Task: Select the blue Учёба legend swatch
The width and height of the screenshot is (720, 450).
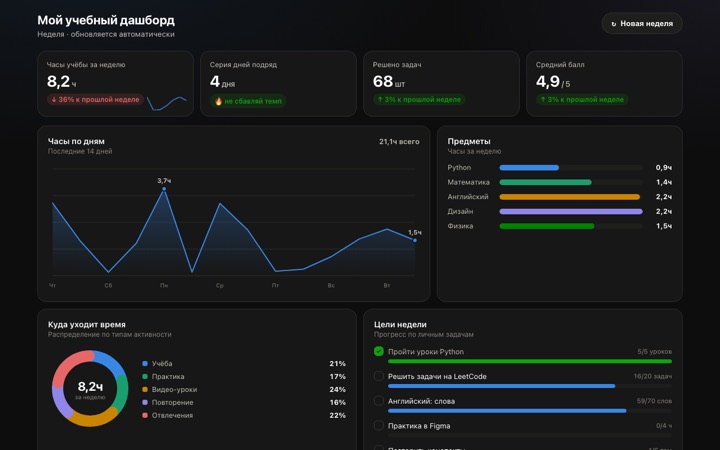Action: (145, 364)
